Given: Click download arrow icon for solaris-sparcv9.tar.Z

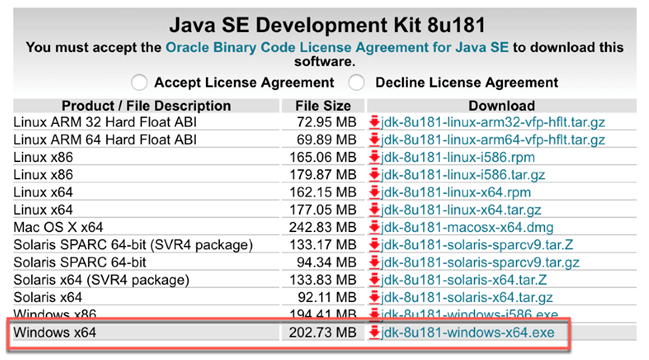Looking at the screenshot, I should point(375,245).
